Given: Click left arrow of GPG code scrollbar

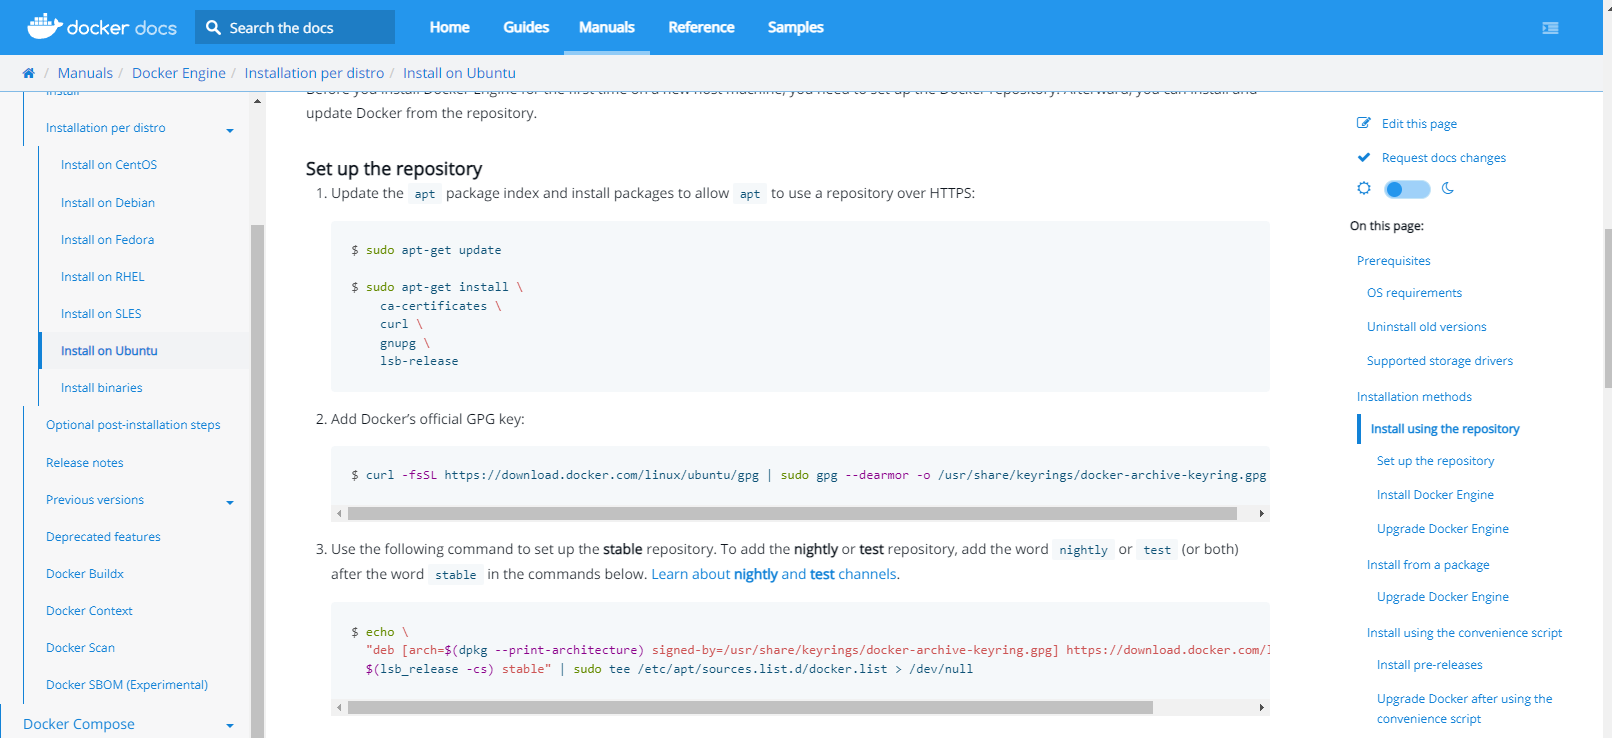Looking at the screenshot, I should [x=339, y=513].
